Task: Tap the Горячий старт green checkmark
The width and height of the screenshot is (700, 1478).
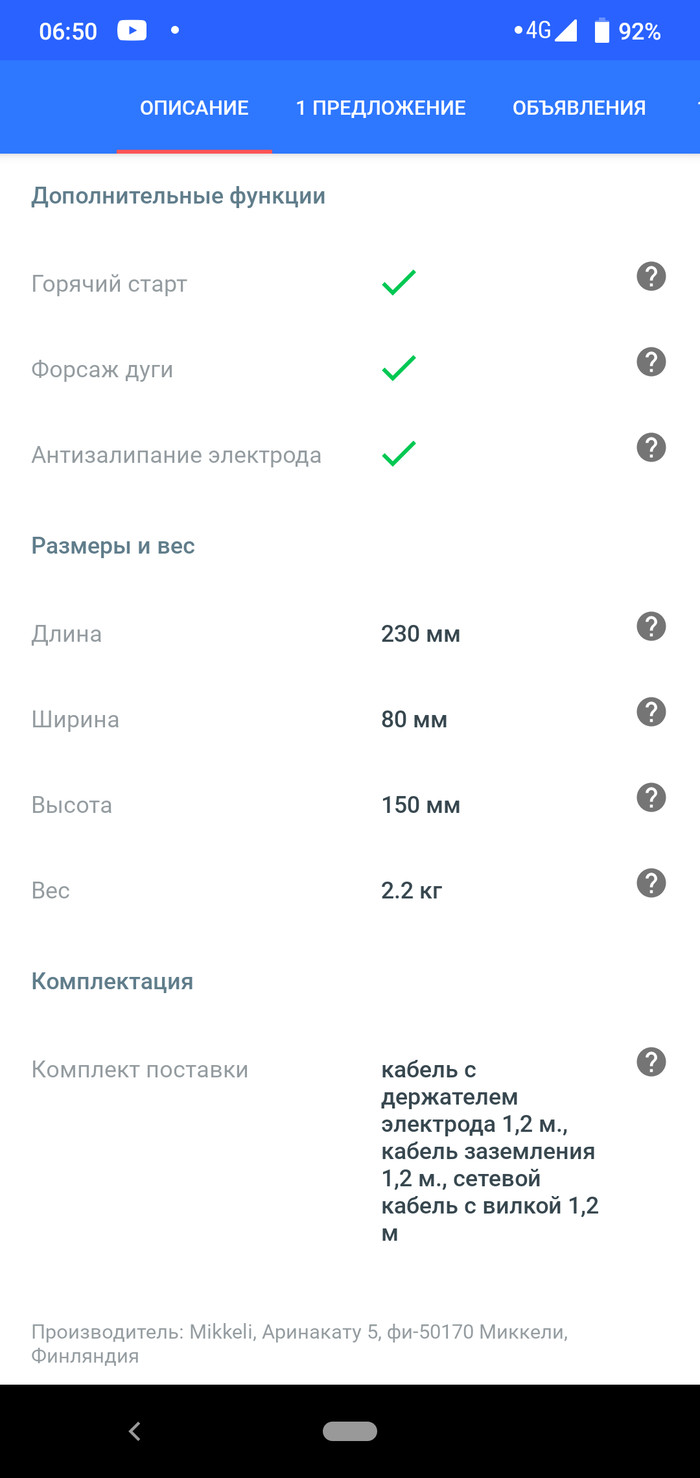Action: (398, 283)
